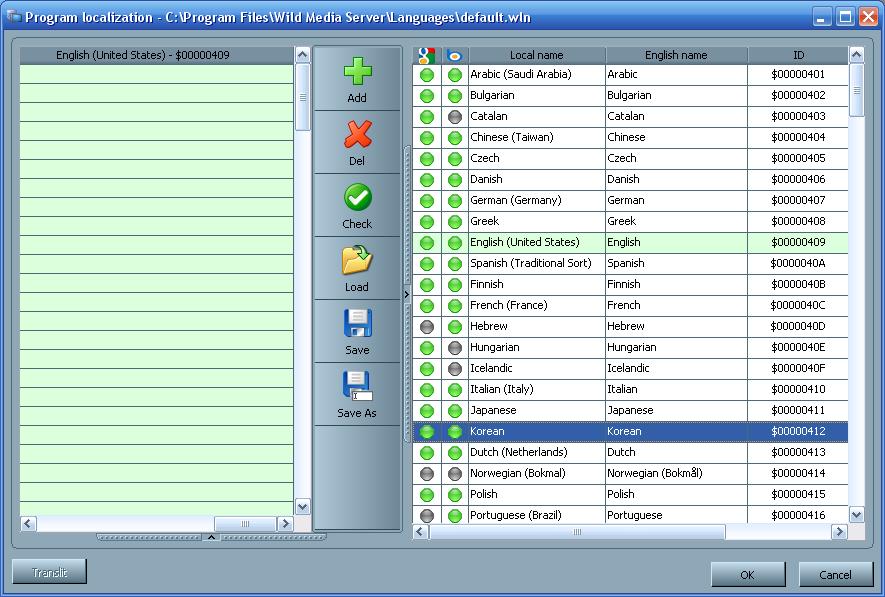Run Check with the green checkmark icon
Viewport: 885px width, 597px height.
point(357,206)
